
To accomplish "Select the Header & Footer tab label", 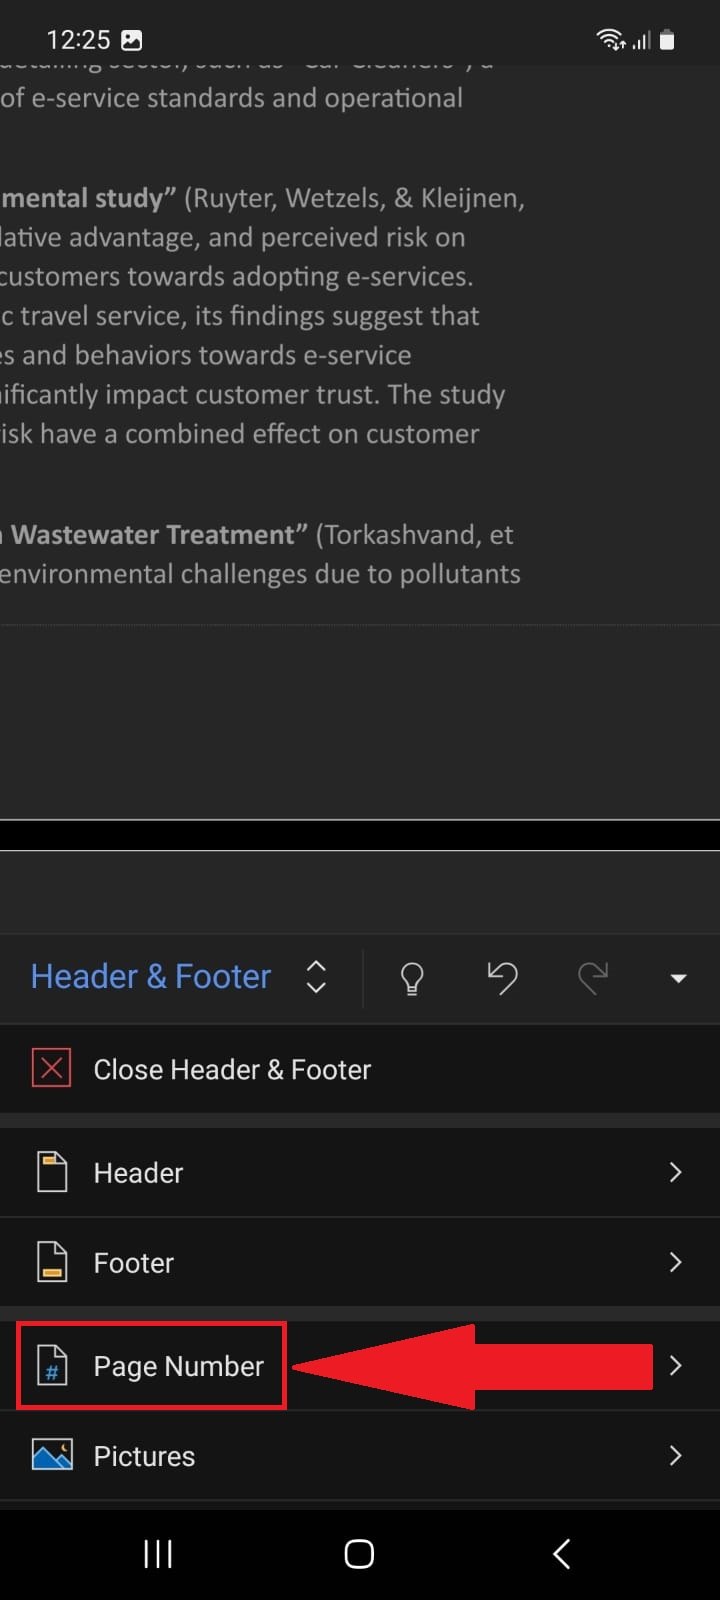I will coord(151,976).
